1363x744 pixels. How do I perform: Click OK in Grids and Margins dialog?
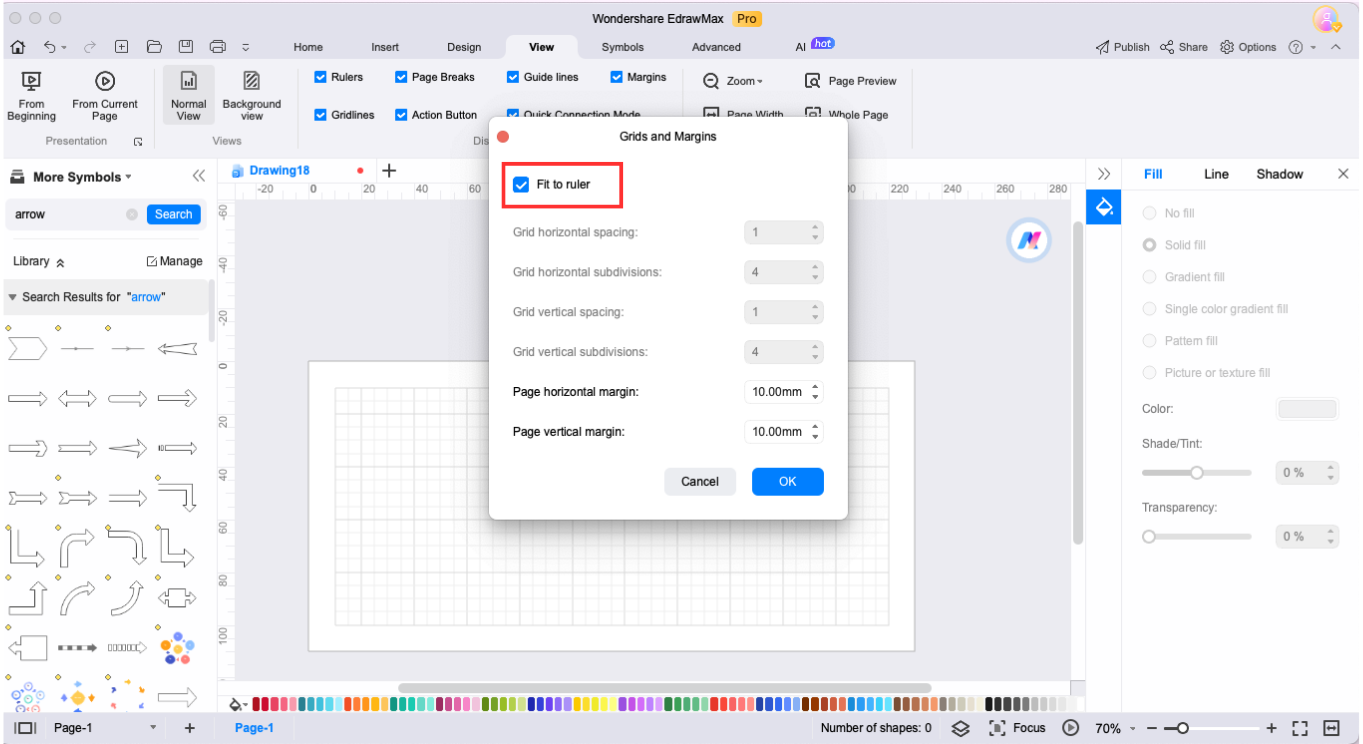pos(788,481)
